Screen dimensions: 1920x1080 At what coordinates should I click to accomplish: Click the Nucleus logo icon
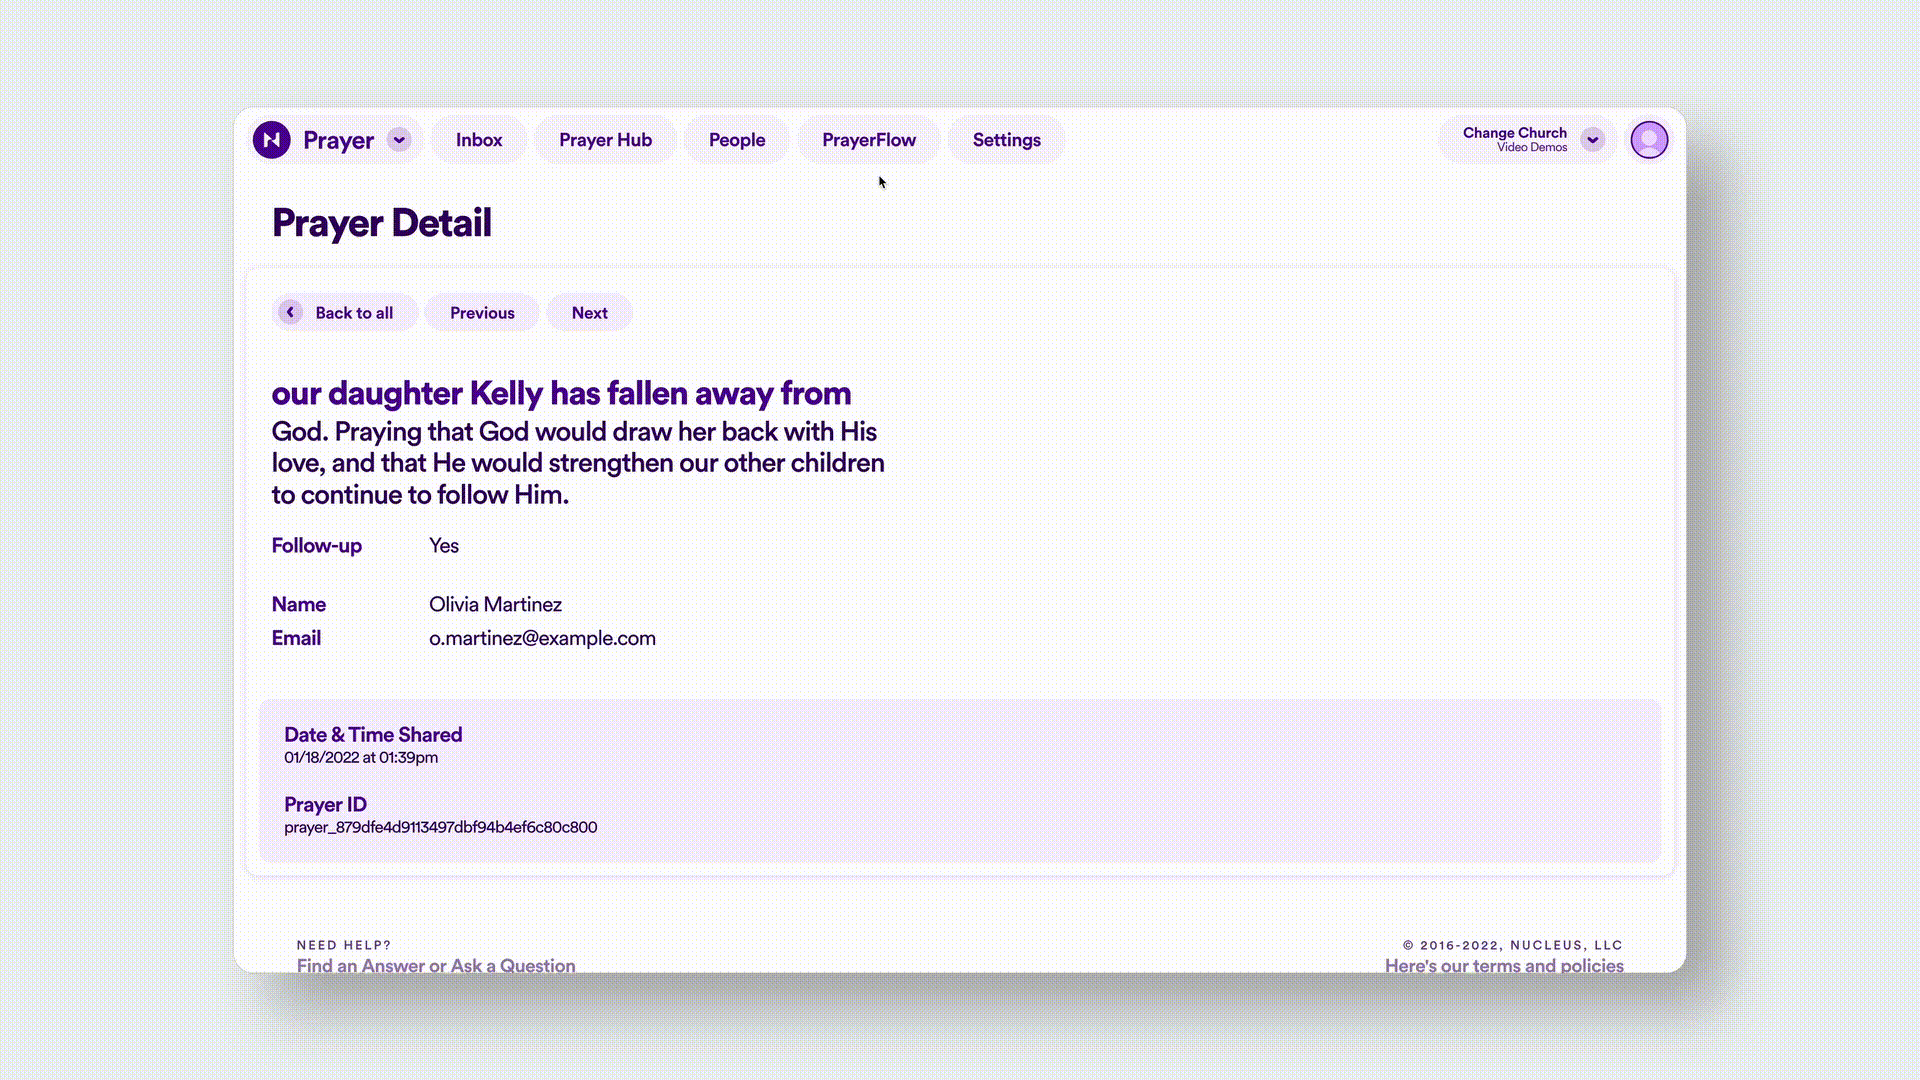(271, 140)
